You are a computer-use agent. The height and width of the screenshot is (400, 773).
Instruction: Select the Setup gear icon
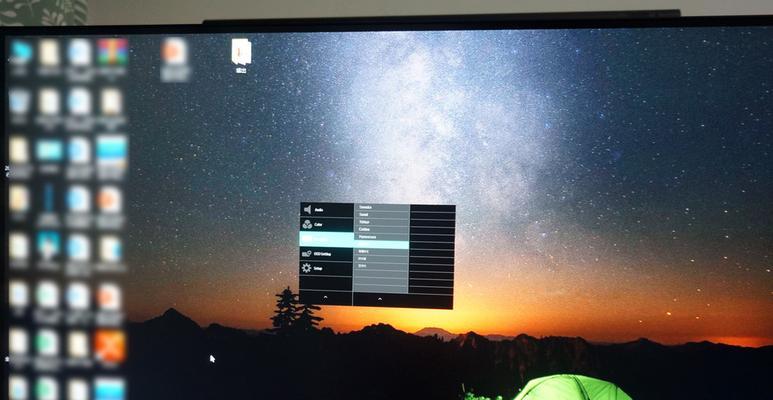pos(307,268)
